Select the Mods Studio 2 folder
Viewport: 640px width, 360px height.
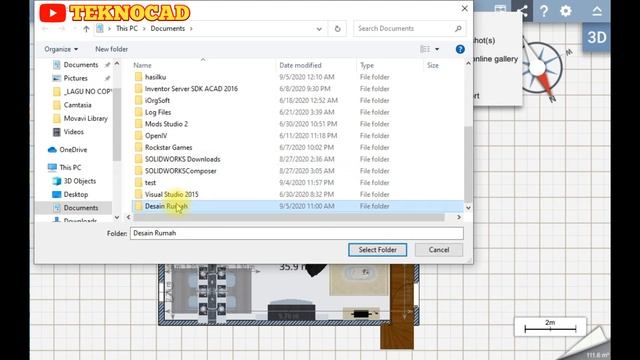click(166, 124)
